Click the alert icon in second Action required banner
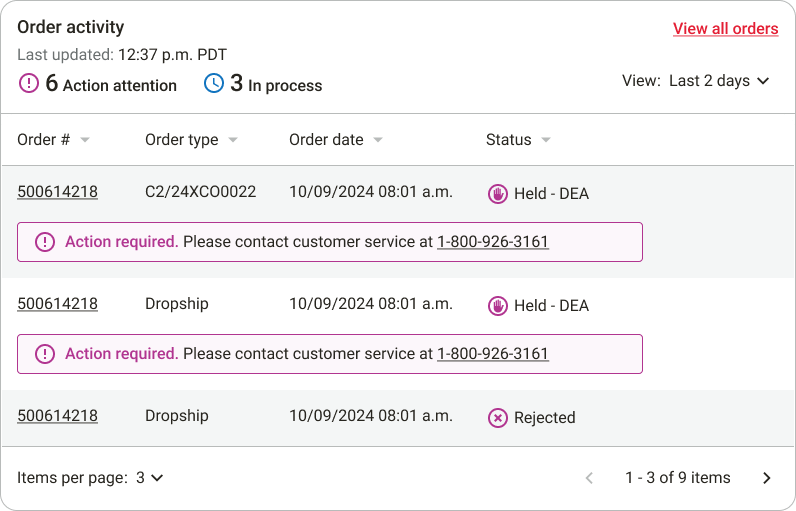The image size is (796, 511). (45, 354)
